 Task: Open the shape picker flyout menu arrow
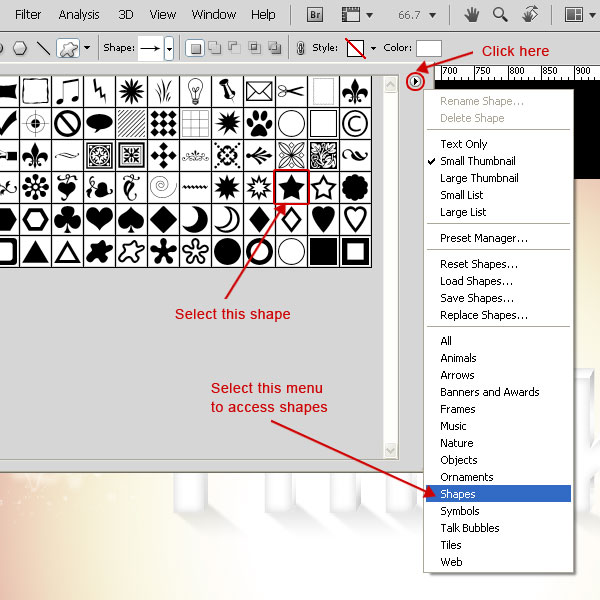415,81
